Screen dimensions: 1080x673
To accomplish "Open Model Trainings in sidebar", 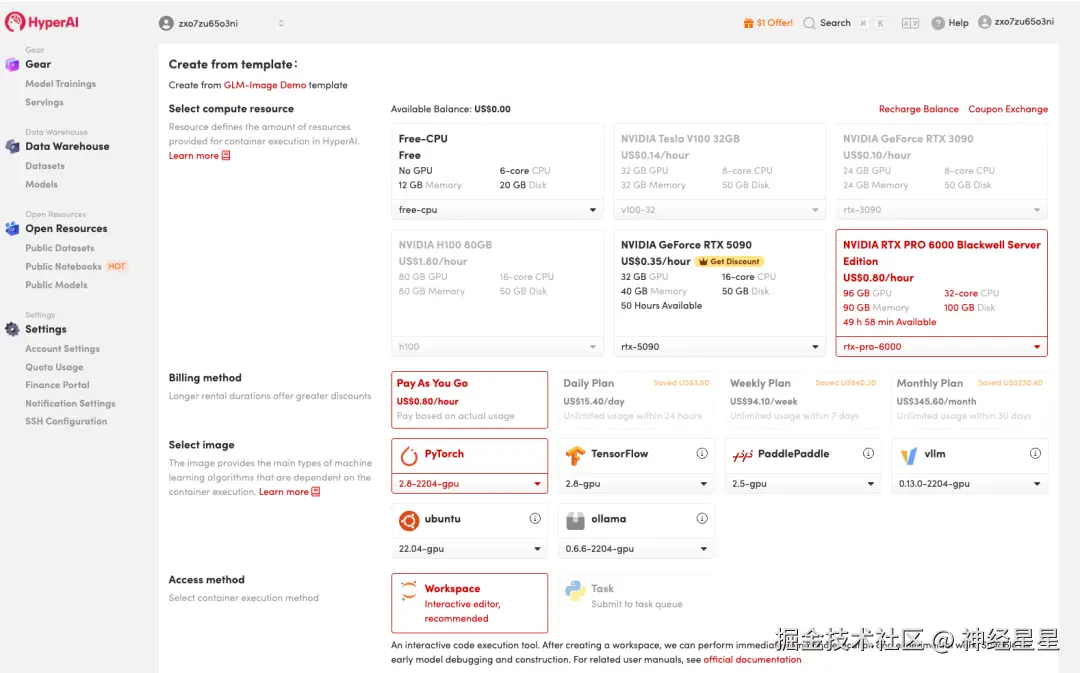I will (61, 83).
